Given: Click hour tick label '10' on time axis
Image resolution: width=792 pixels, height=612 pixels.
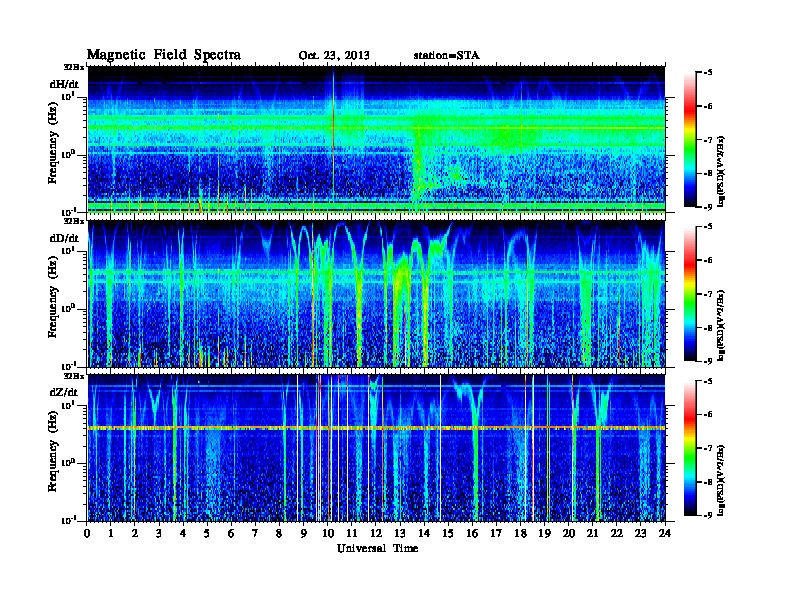Looking at the screenshot, I should (328, 533).
